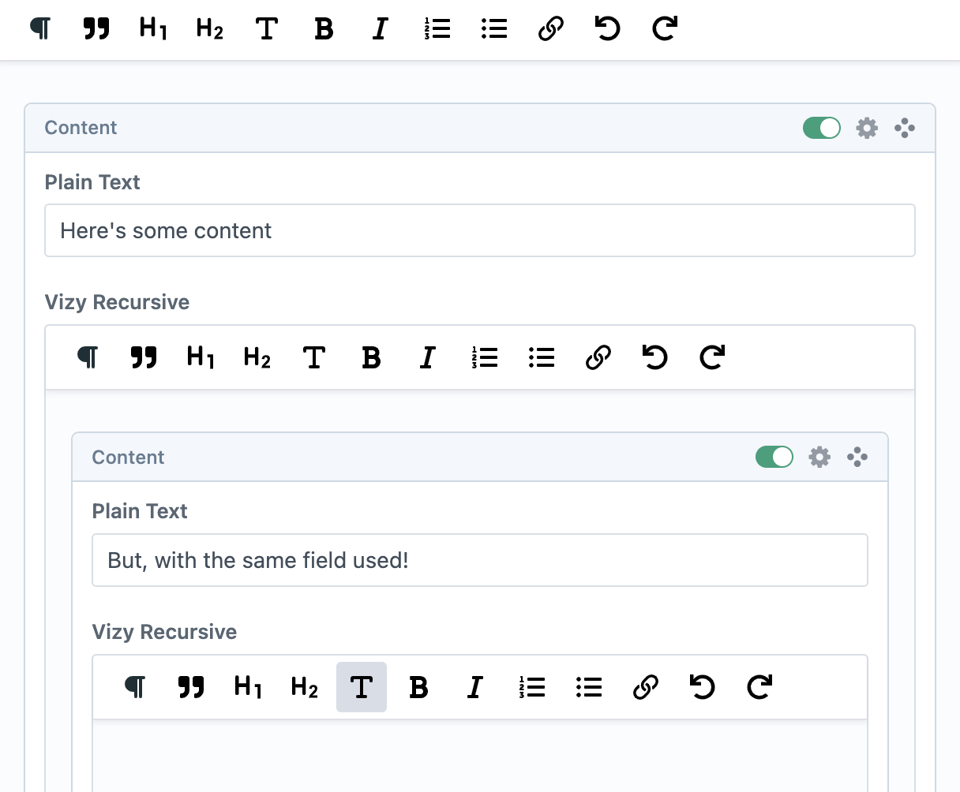Screen dimensions: 960x792
Task: Click paragraph icon in nested Vizy Recursive toolbar
Action: (135, 687)
